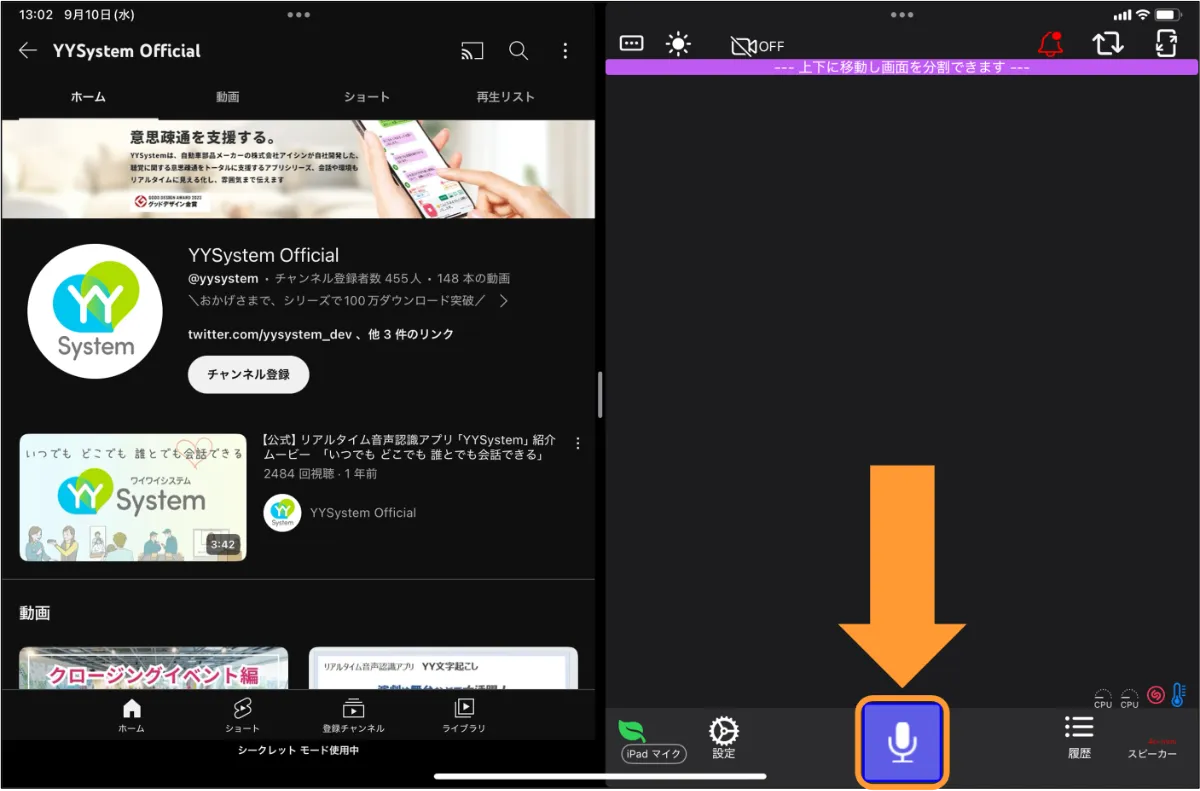Switch to the ホーム channel tab
Image resolution: width=1200 pixels, height=791 pixels.
[x=88, y=97]
